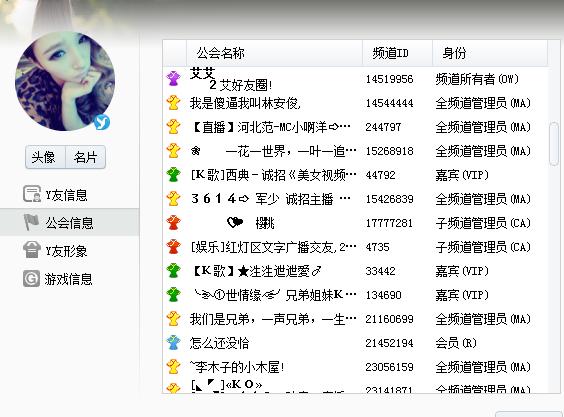564x417 pixels.
Task: Click yellow icon beside 3614 军少 row
Action: 173,199
